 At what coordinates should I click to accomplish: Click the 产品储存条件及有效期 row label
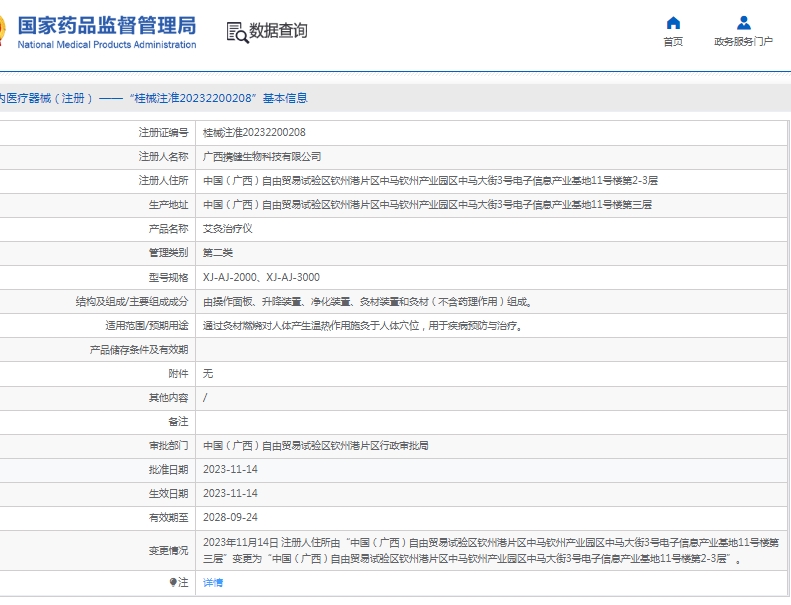139,350
